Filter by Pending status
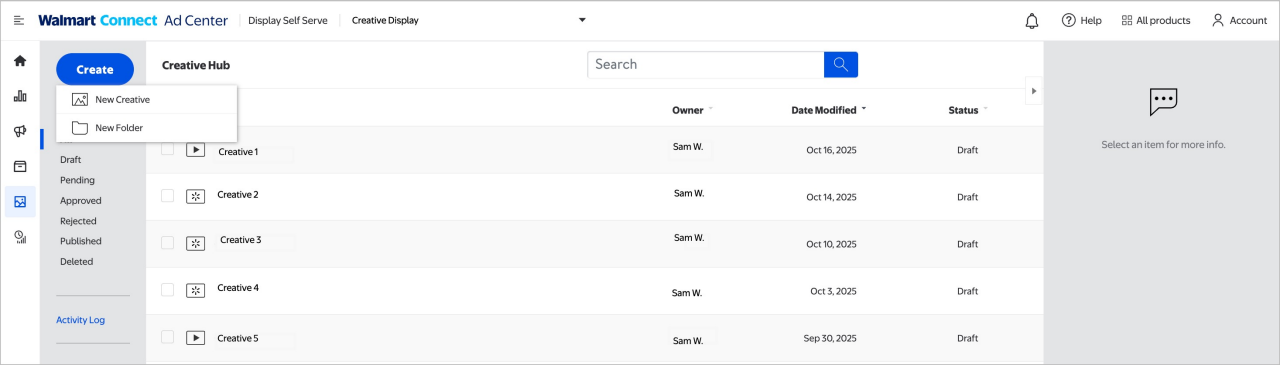Image resolution: width=1280 pixels, height=365 pixels. 77,180
